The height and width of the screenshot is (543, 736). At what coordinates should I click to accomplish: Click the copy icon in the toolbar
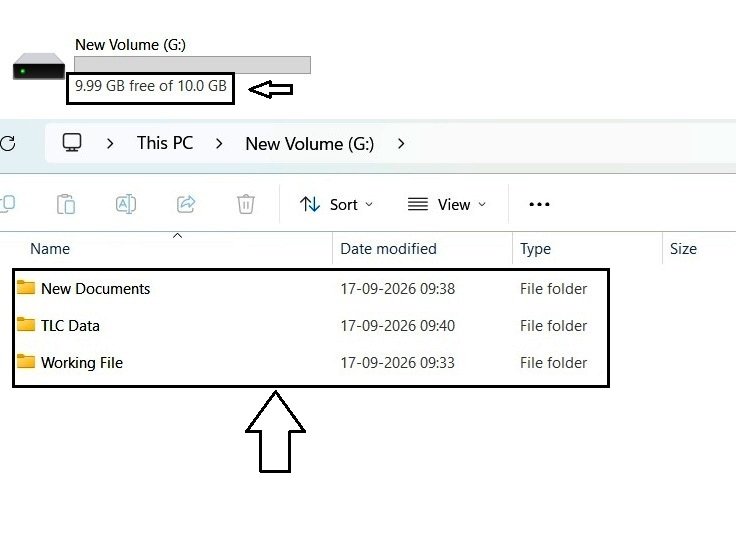coord(8,204)
